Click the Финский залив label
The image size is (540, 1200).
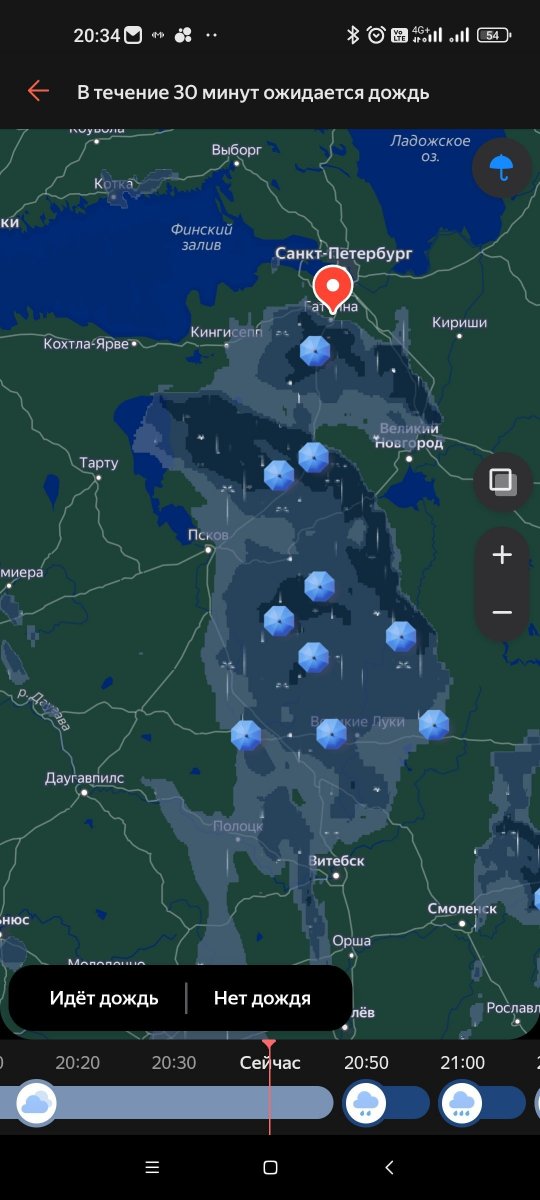201,237
